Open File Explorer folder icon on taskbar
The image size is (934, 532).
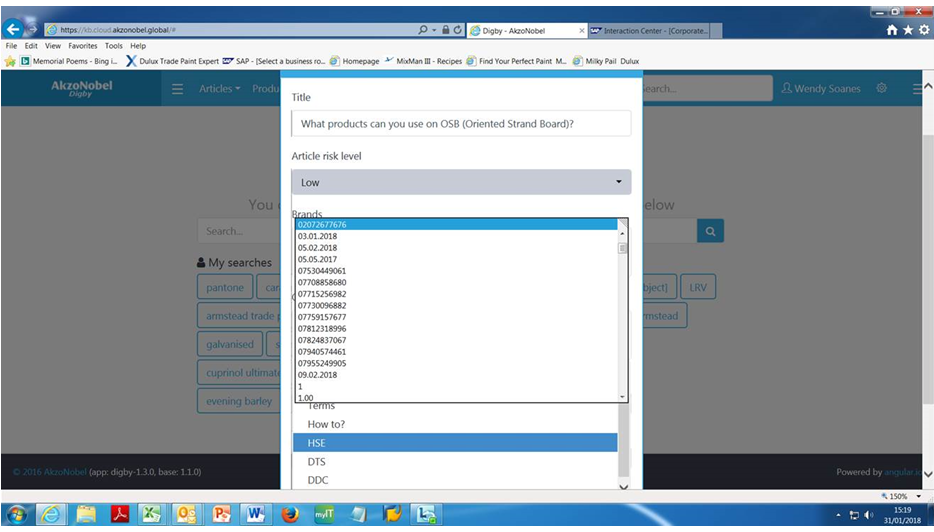pos(86,514)
